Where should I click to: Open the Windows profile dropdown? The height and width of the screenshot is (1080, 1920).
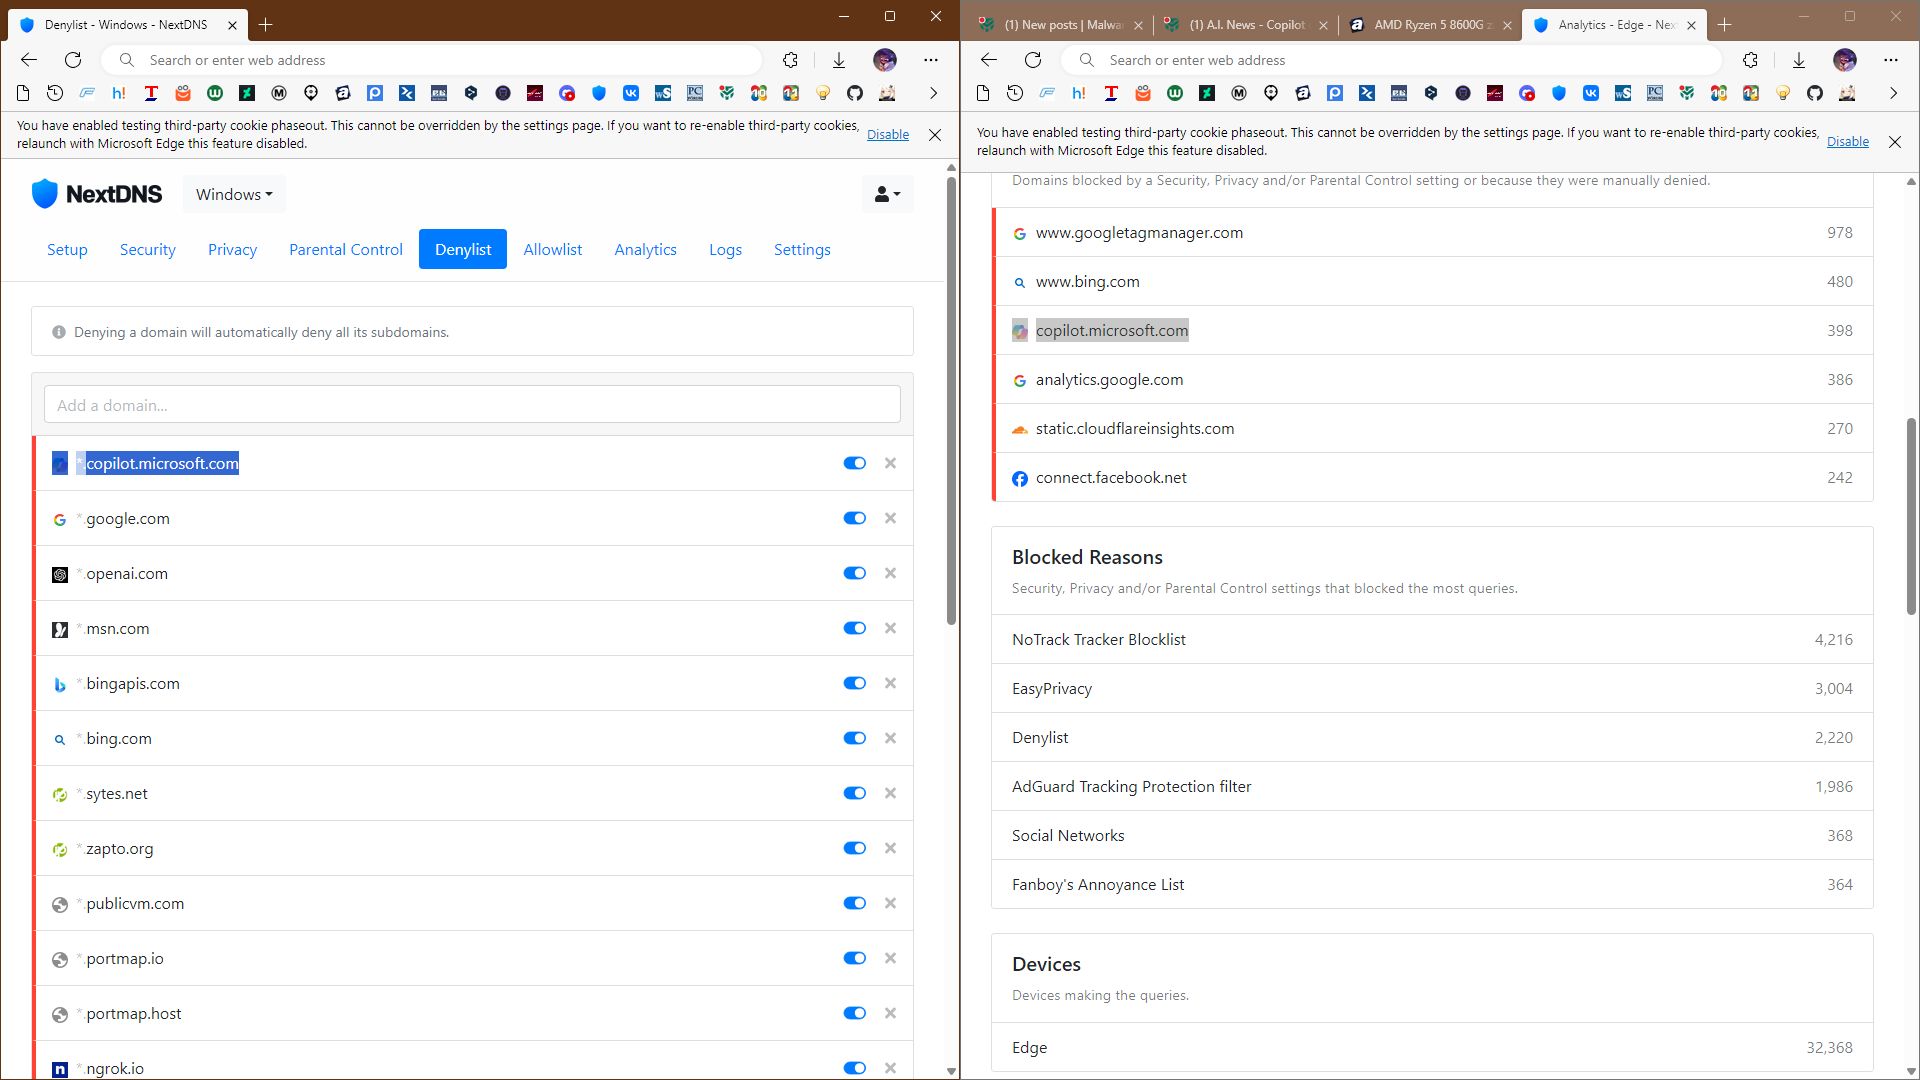coord(234,194)
